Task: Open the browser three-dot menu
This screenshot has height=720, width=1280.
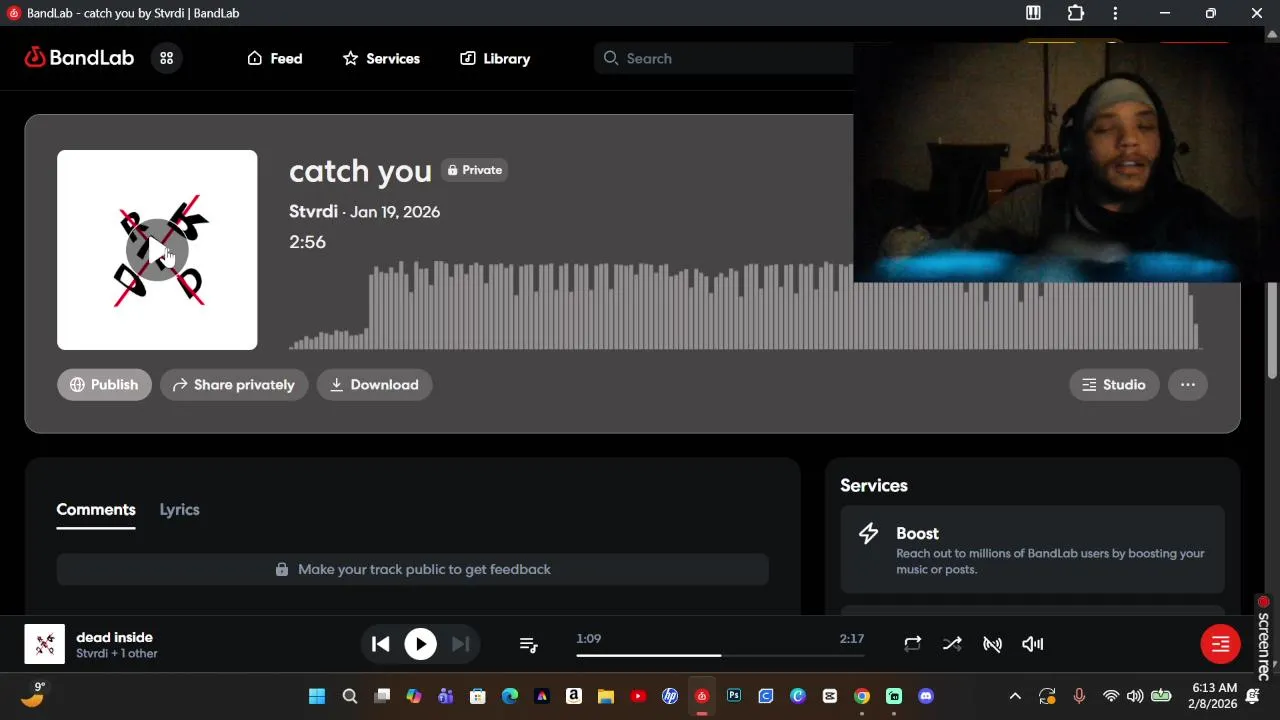Action: point(1116,13)
